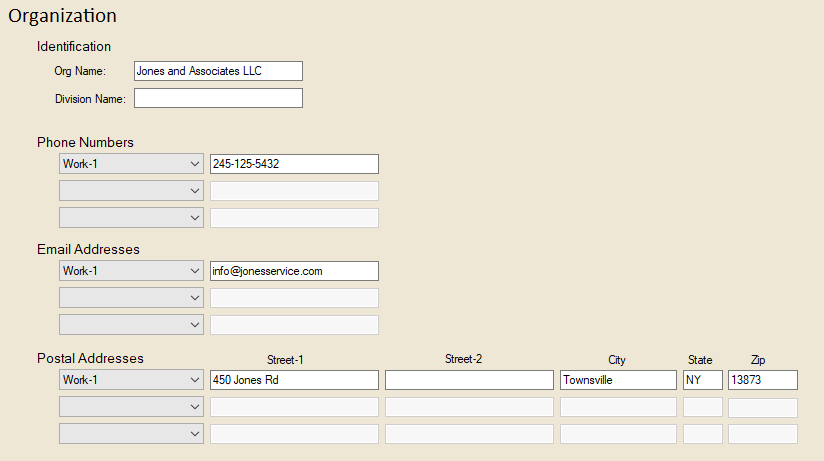Focus the empty Division Name field
The width and height of the screenshot is (824, 461).
[218, 98]
